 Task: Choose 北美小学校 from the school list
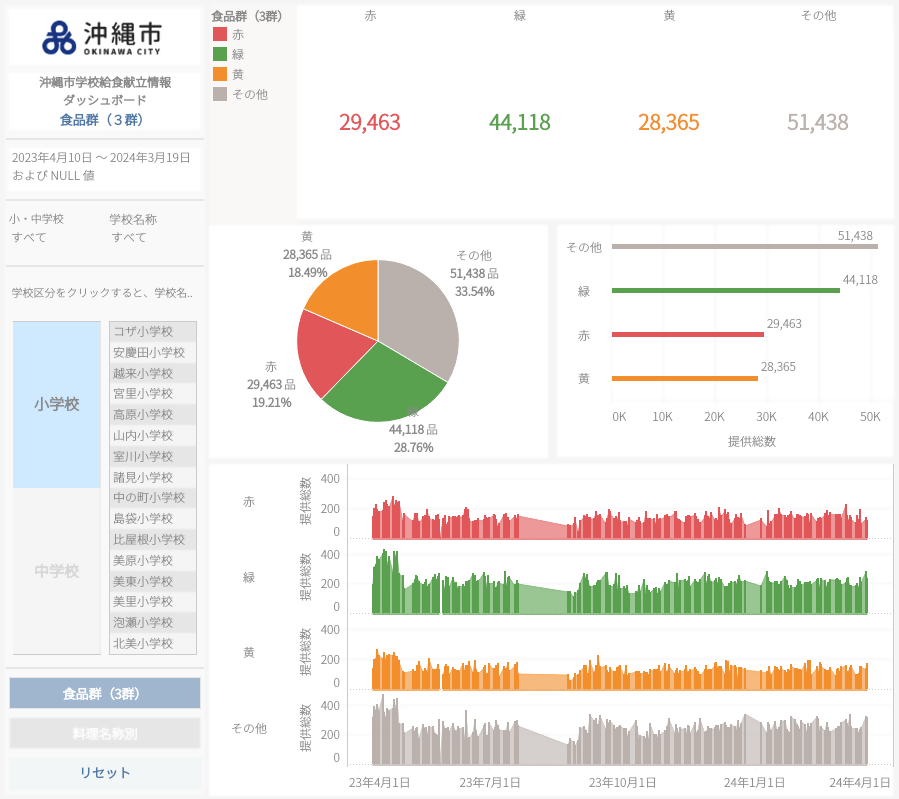(153, 644)
